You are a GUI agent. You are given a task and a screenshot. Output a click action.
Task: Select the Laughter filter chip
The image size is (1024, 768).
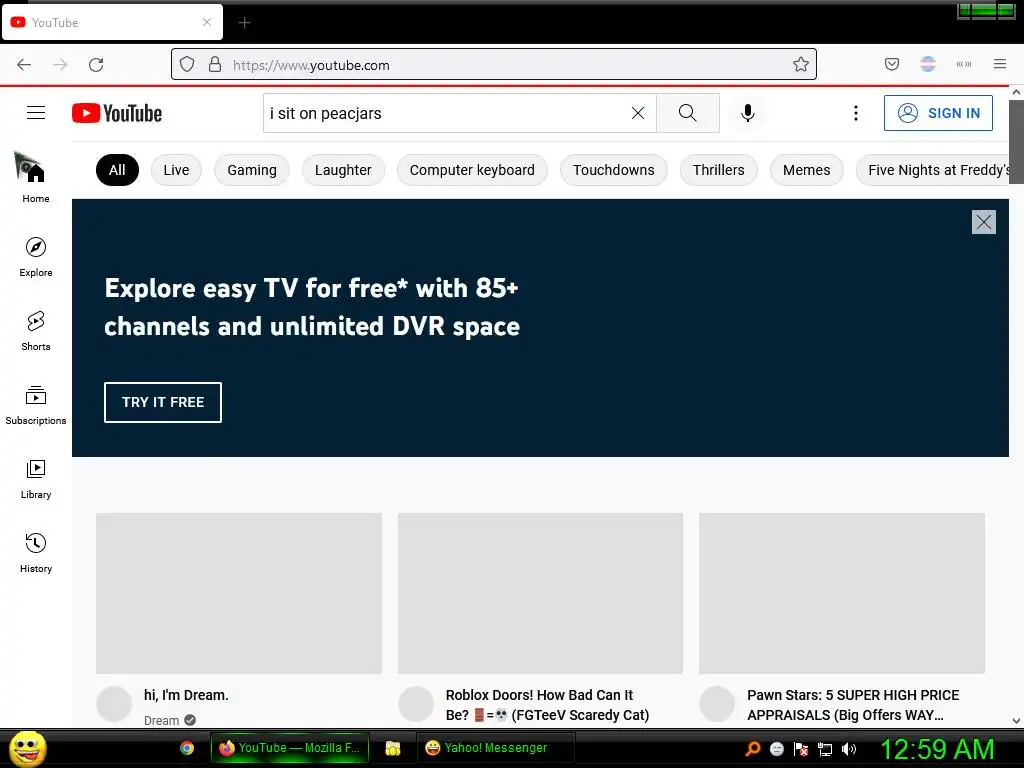tap(343, 170)
